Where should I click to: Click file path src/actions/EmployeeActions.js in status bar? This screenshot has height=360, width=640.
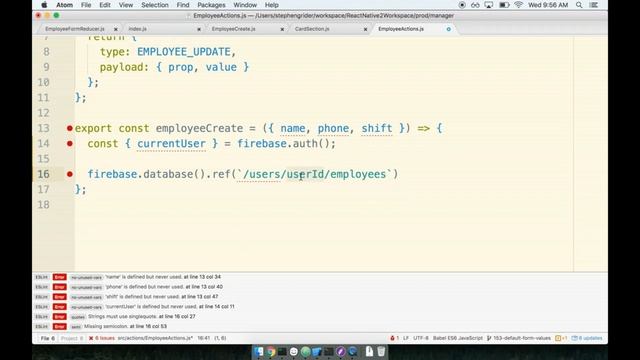click(156, 338)
